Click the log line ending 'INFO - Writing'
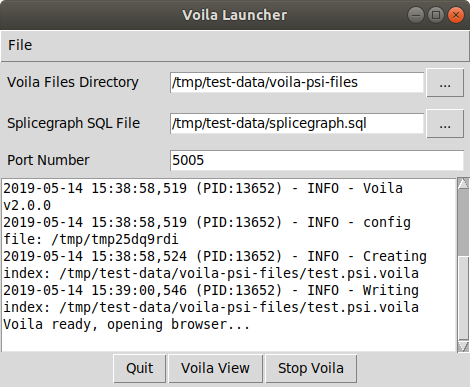The image size is (470, 387). tap(211, 290)
